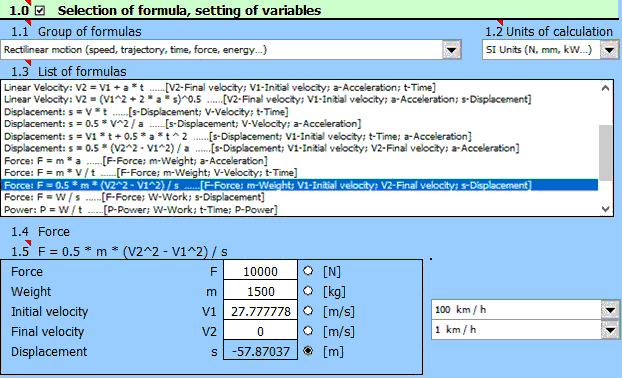Screen dimensions: 622x378
Task: Click the Initial velocity field 27.777778
Action: point(260,311)
